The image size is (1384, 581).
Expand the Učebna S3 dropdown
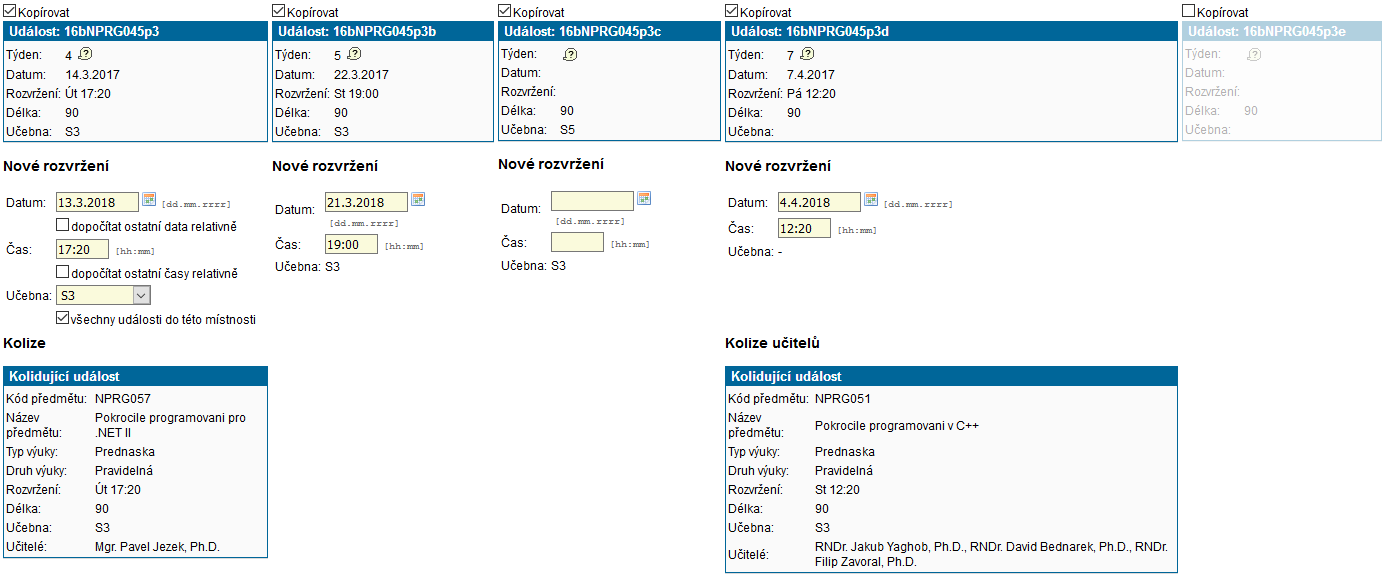pos(141,295)
